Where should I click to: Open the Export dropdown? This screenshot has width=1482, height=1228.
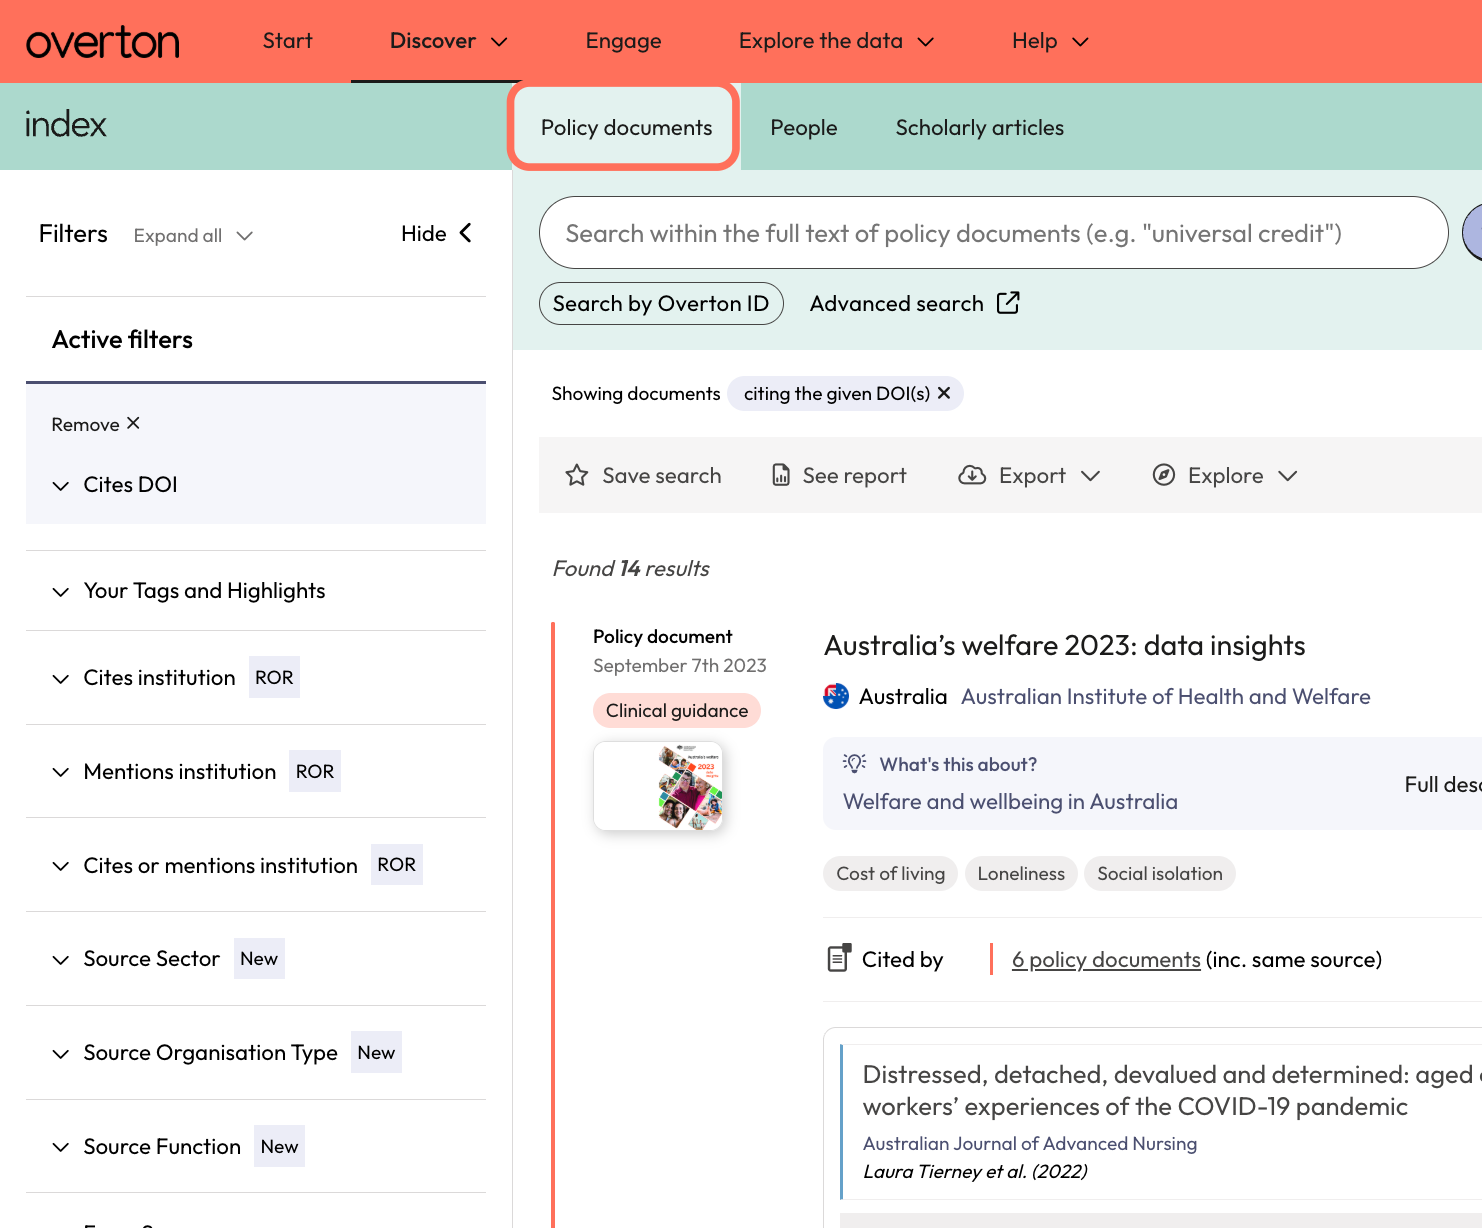click(x=1030, y=475)
